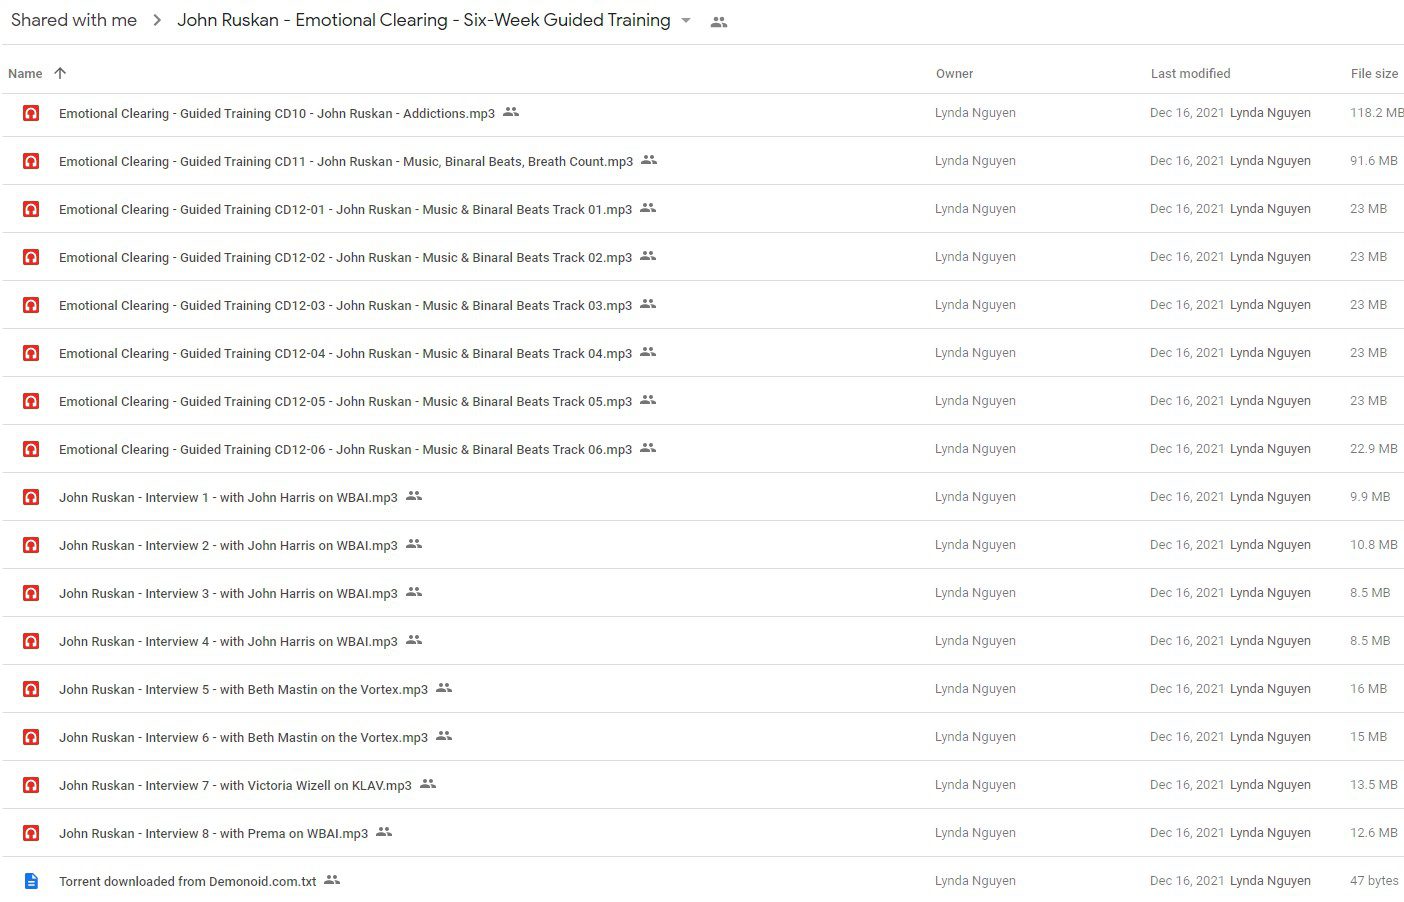
Task: Click the audio icon for Interview 1 file
Action: coord(31,497)
